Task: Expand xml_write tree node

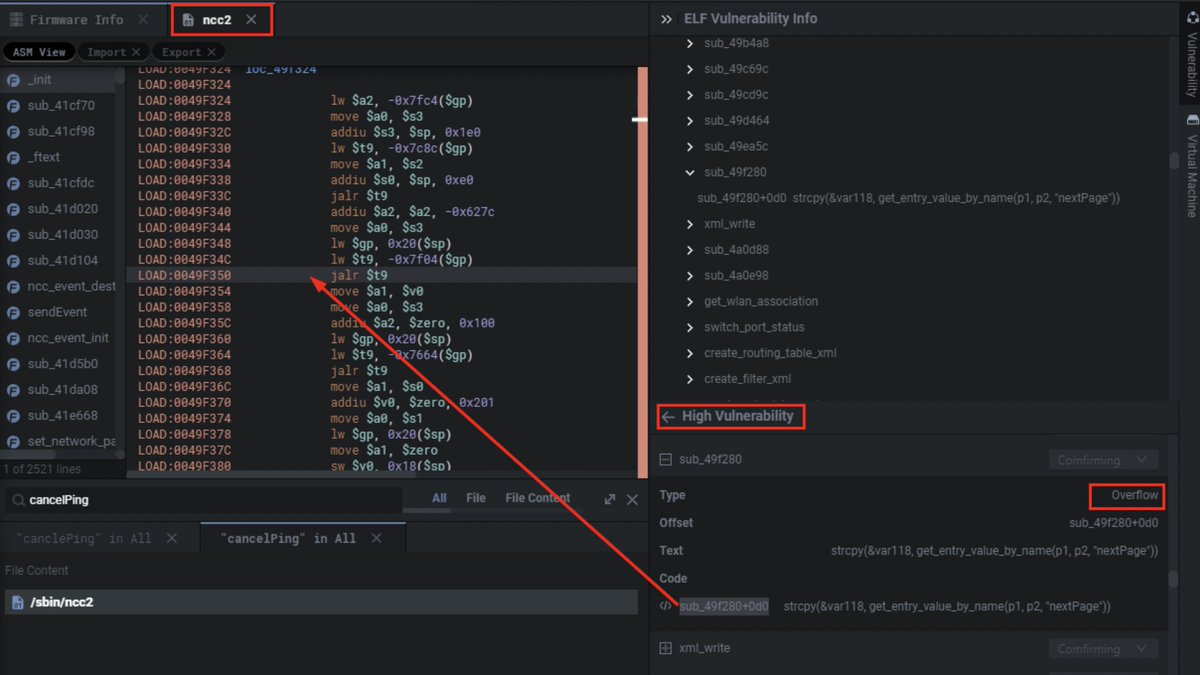Action: point(690,224)
